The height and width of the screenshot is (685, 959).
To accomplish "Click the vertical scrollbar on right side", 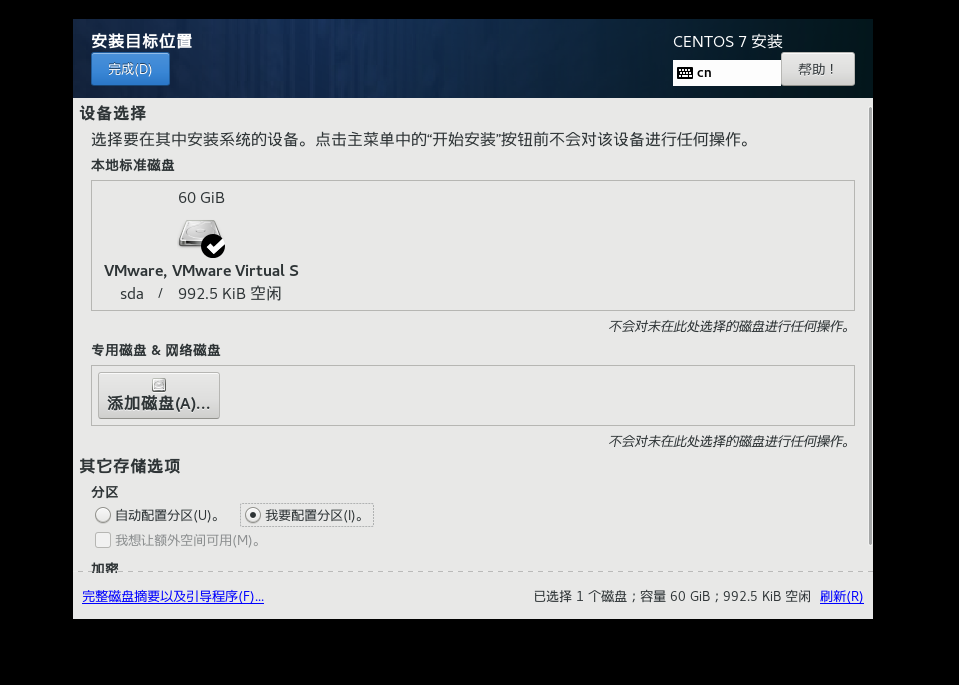I will point(870,325).
